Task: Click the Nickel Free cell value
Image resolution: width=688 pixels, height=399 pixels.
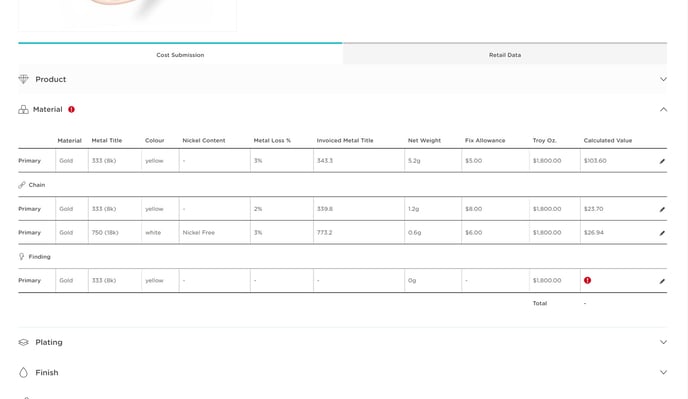Action: [198, 233]
